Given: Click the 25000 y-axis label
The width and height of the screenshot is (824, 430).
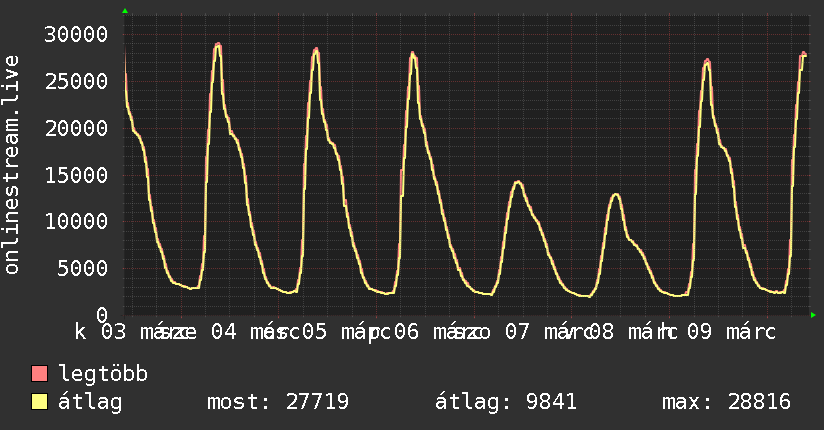Looking at the screenshot, I should coord(76,81).
